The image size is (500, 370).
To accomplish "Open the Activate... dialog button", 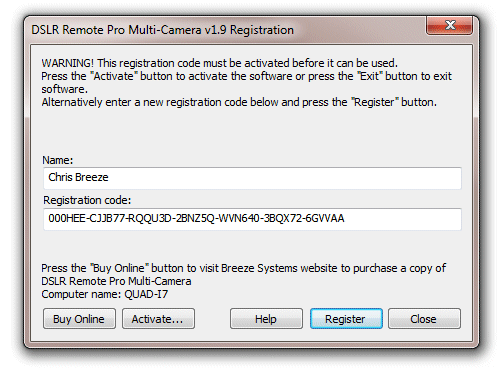I will (x=158, y=319).
